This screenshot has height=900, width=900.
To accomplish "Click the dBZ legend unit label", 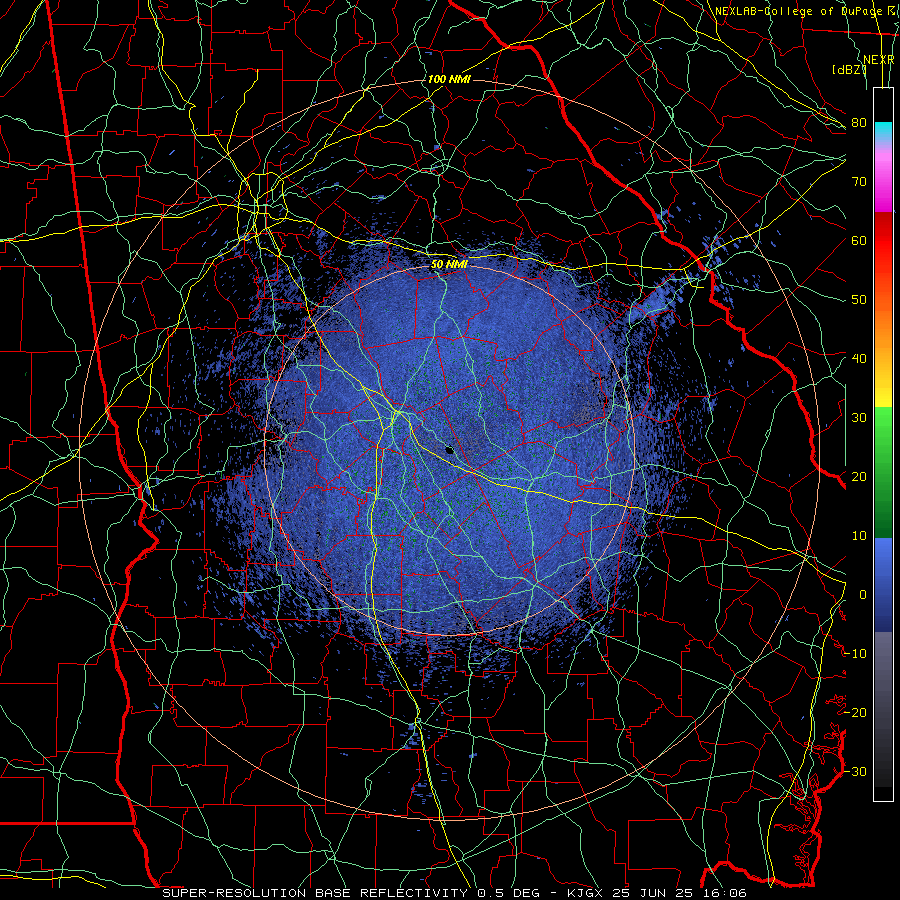I will click(849, 69).
